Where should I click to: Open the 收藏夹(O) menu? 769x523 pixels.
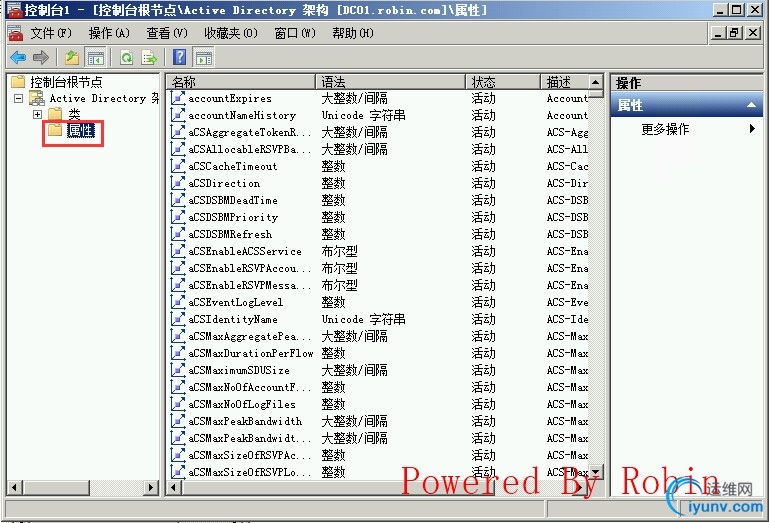click(x=231, y=33)
